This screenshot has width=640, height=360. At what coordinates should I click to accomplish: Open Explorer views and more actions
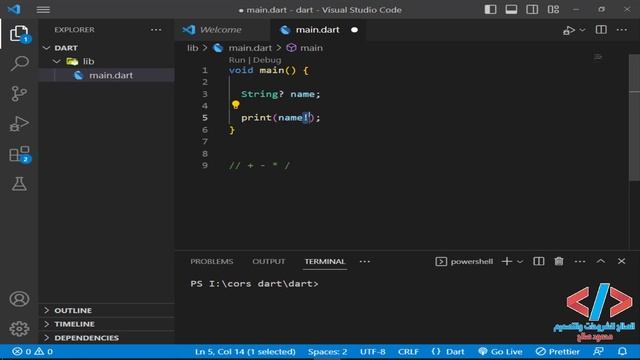click(156, 30)
